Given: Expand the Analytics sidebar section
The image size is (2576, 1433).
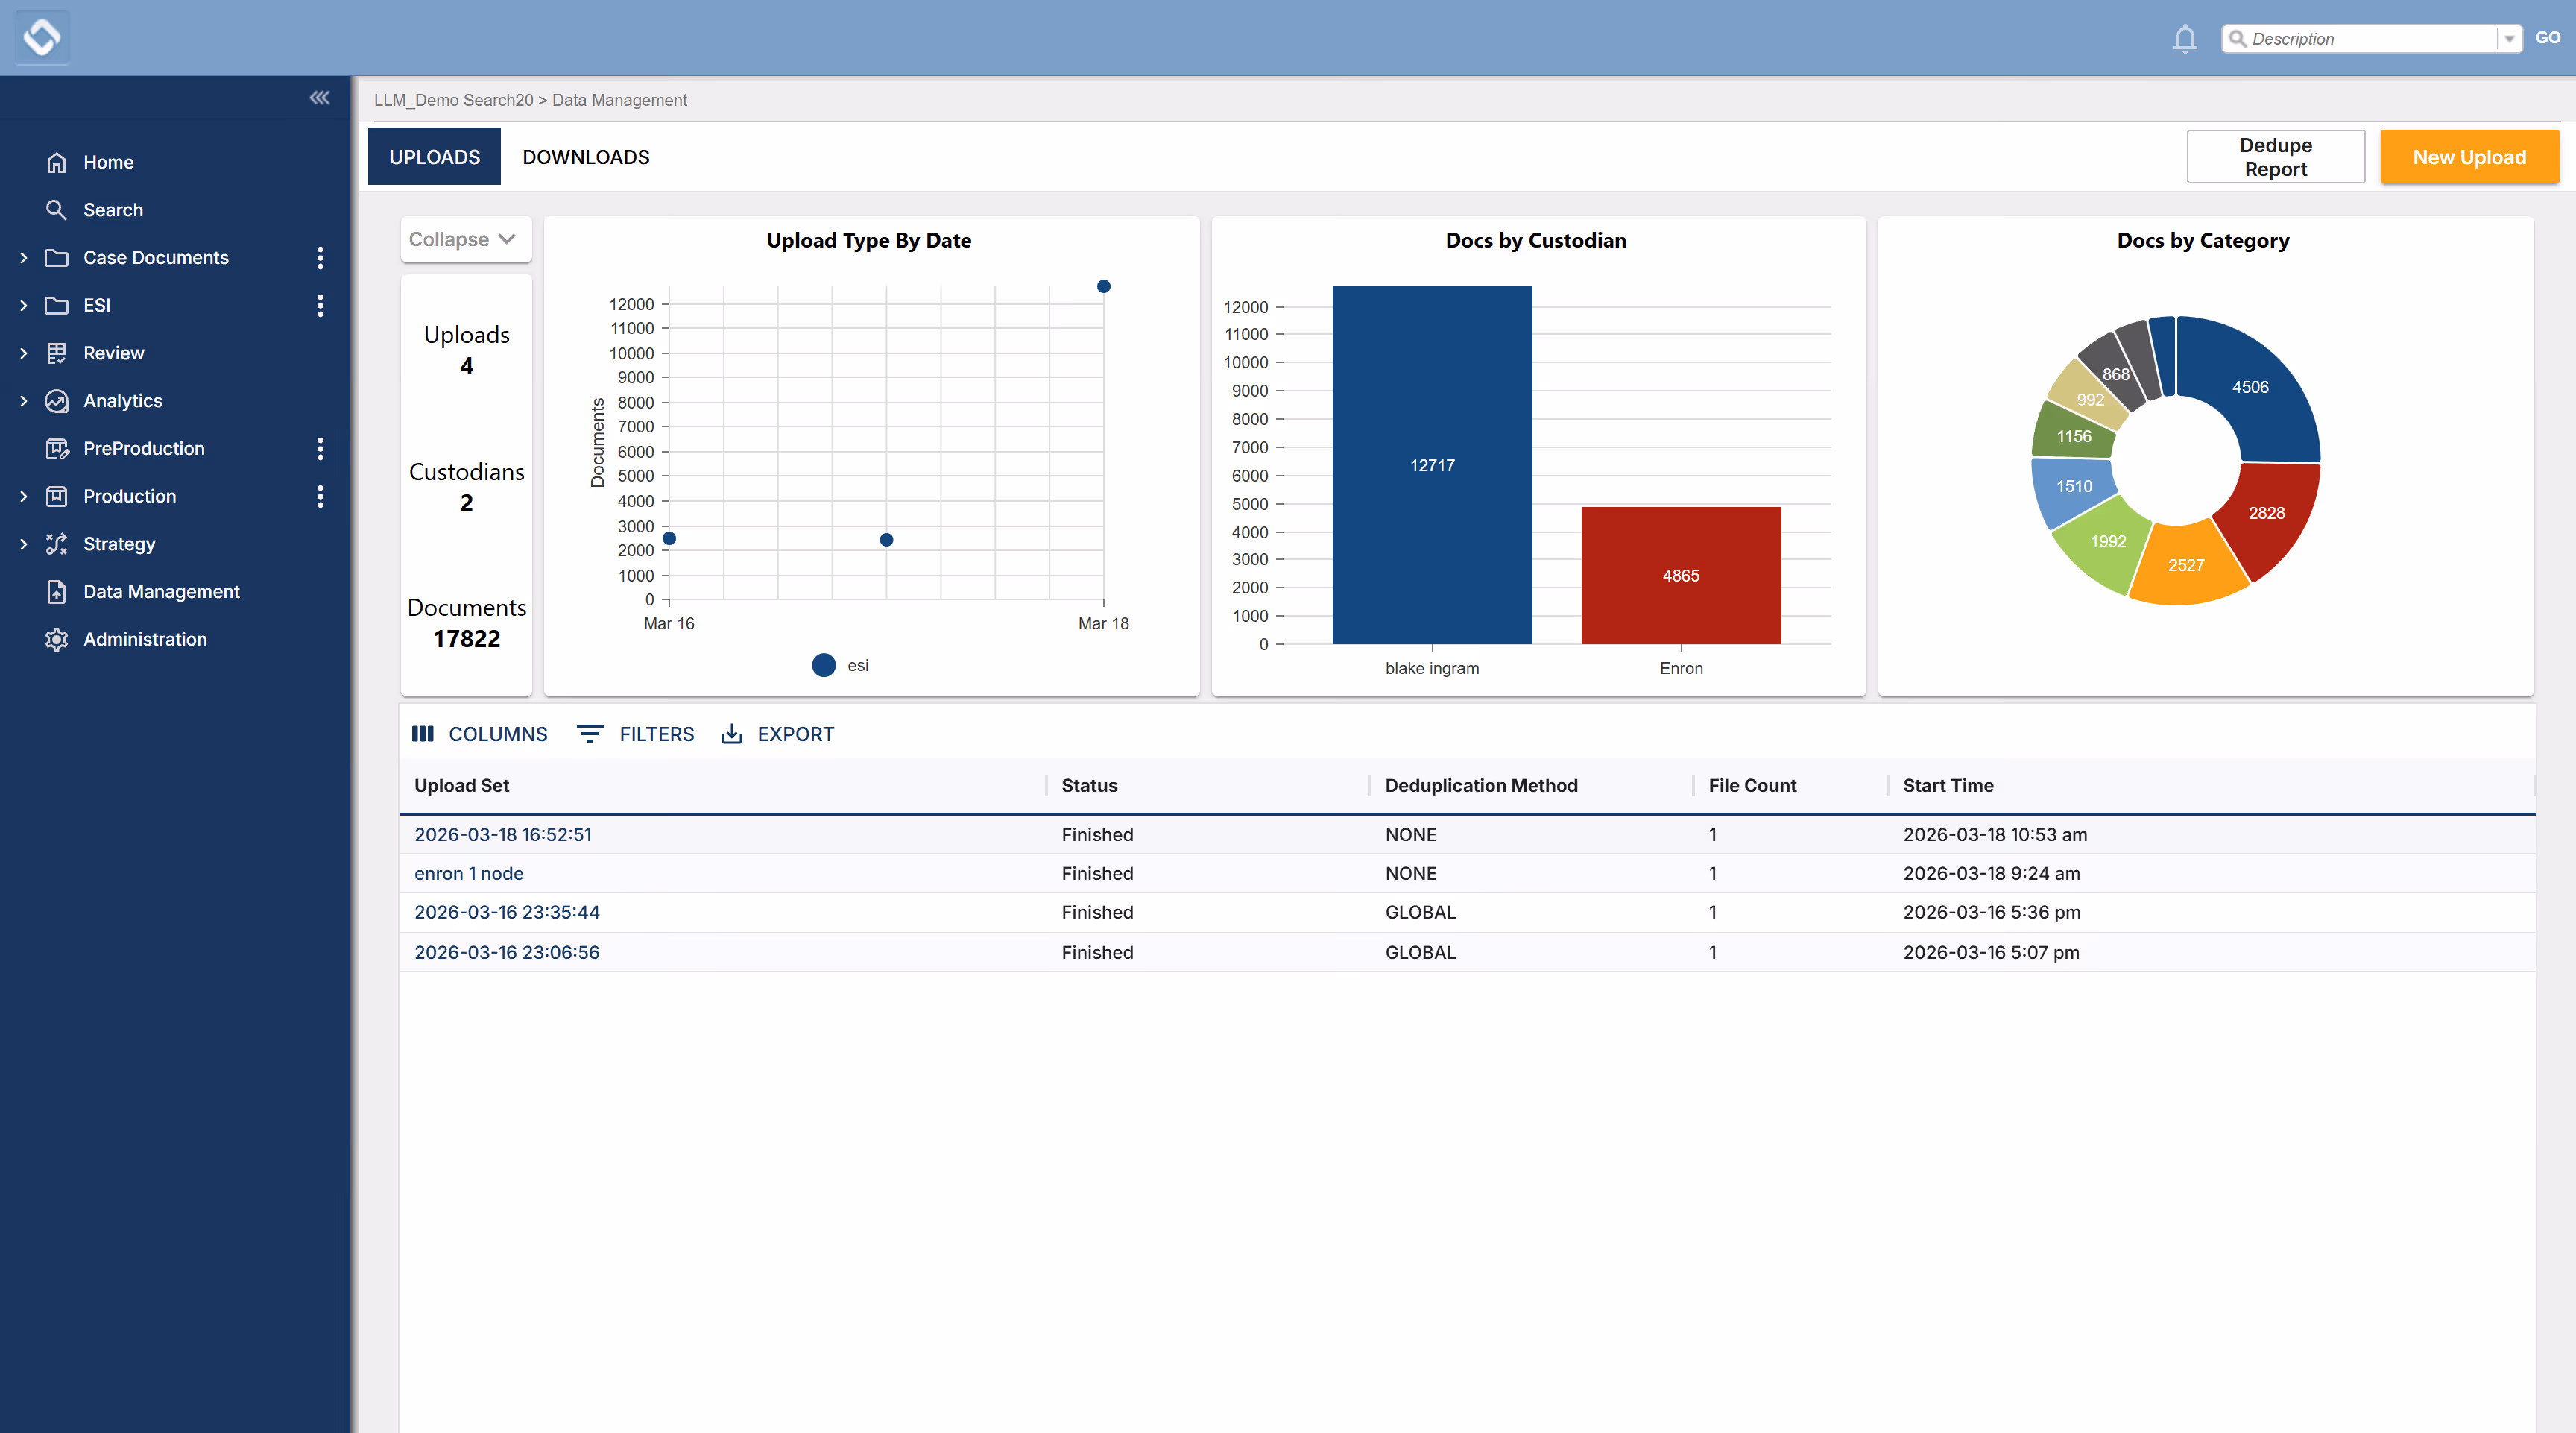Looking at the screenshot, I should pyautogui.click(x=24, y=401).
